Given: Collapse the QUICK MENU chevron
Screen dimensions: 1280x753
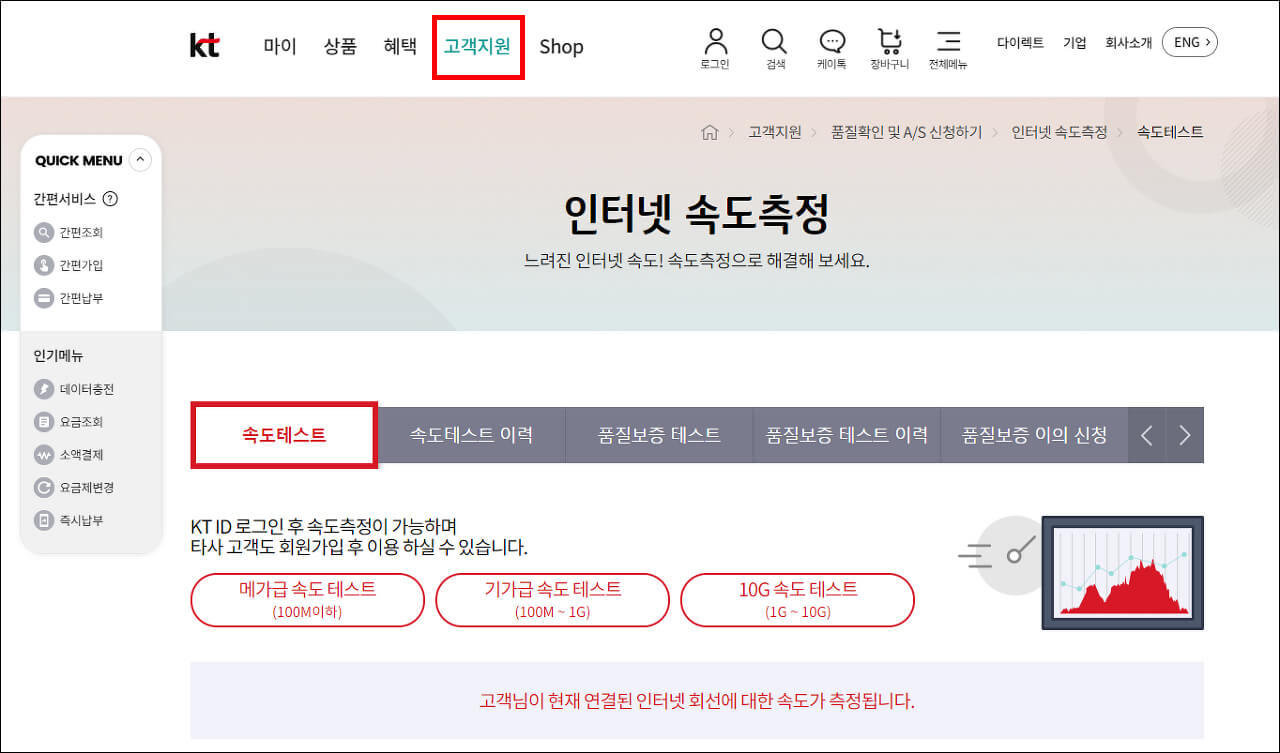Looking at the screenshot, I should 140,159.
